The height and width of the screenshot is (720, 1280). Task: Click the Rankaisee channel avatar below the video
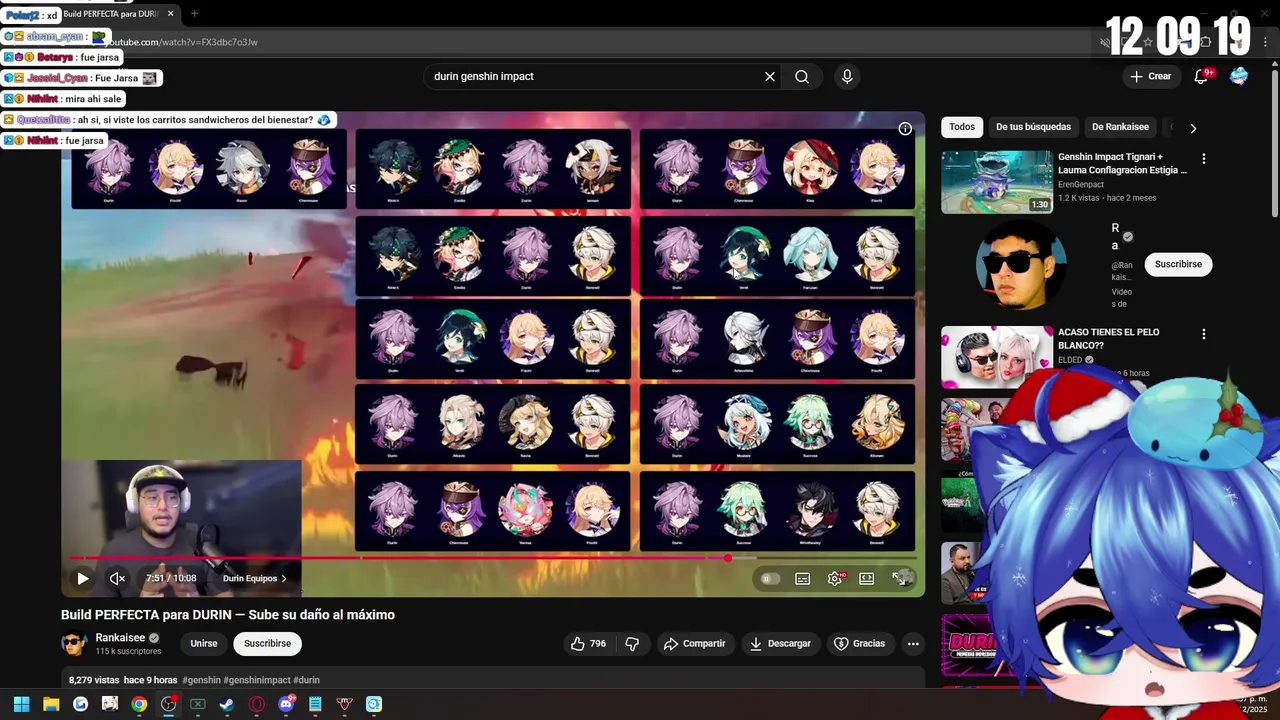pos(74,643)
